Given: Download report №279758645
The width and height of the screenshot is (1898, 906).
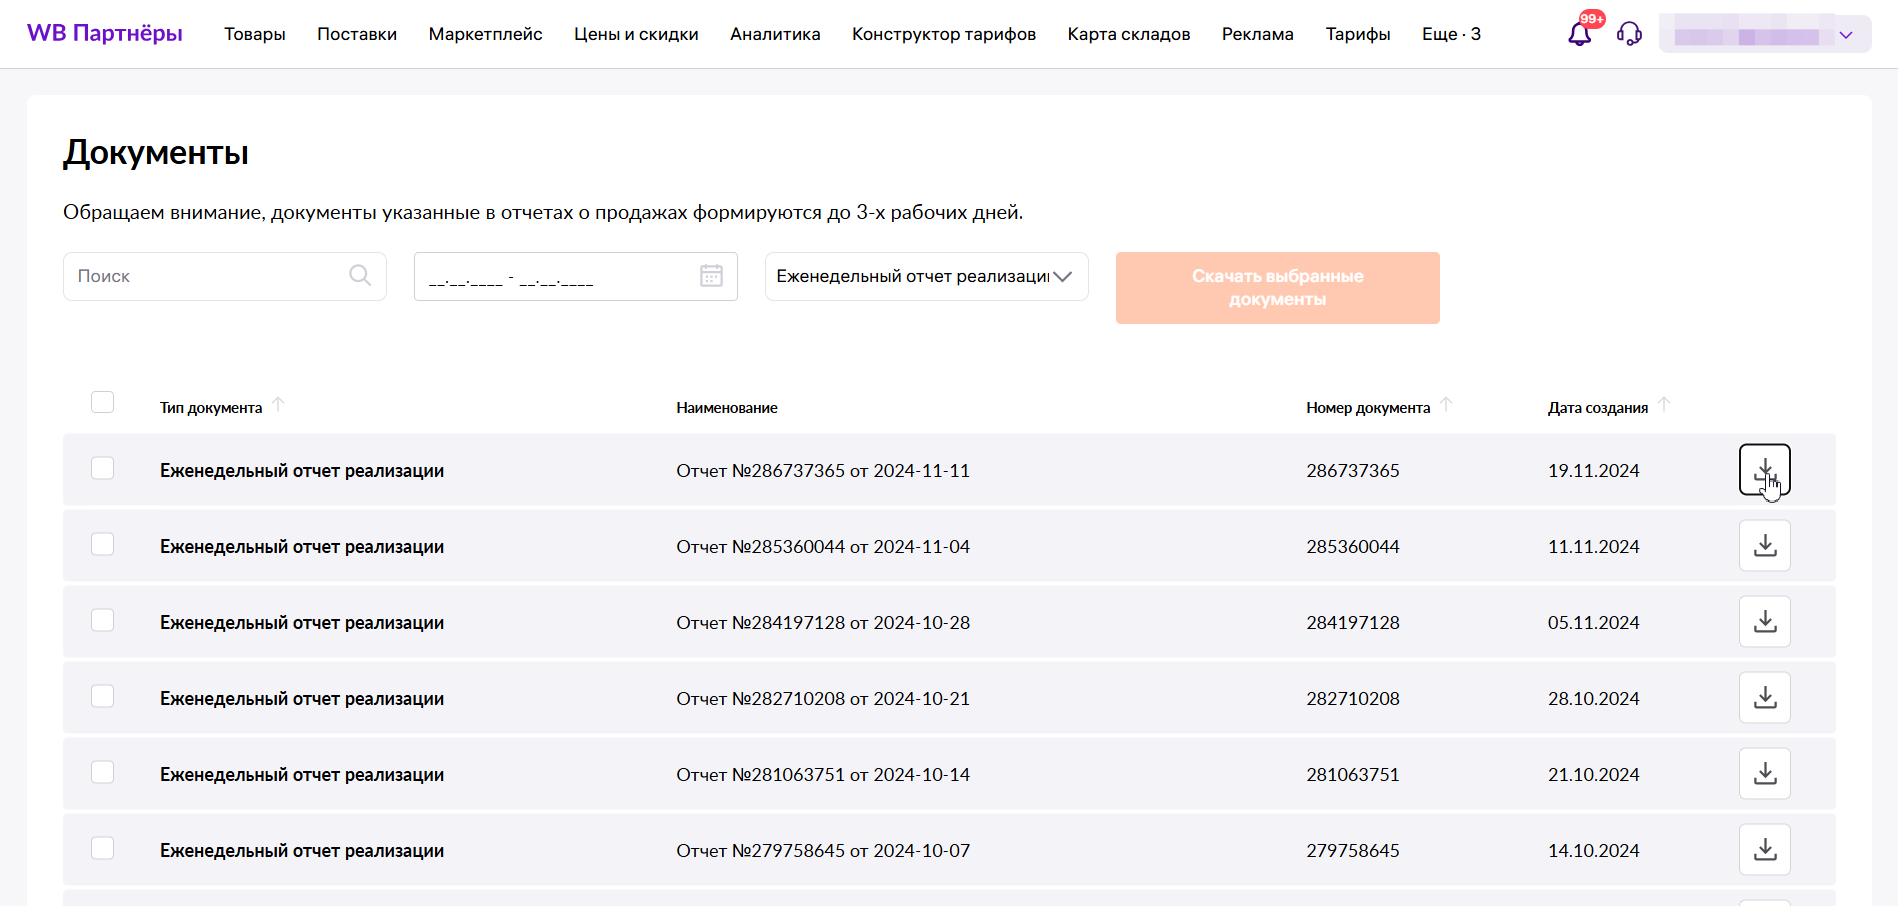Looking at the screenshot, I should point(1765,849).
